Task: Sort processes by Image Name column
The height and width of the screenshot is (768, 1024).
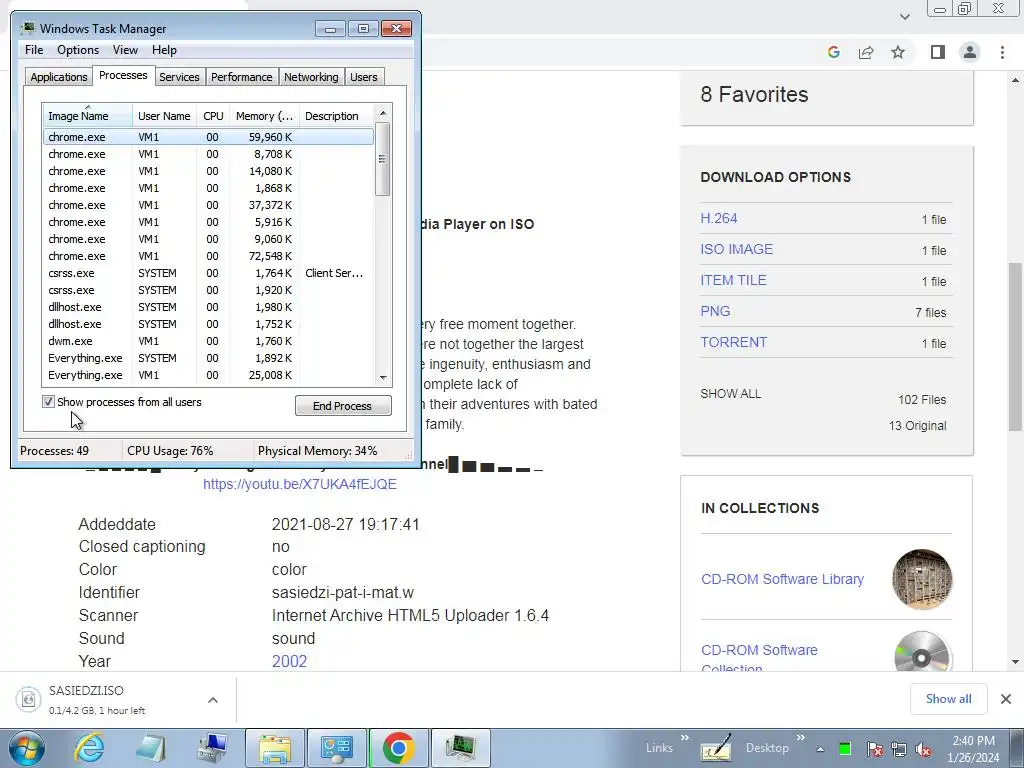Action: pyautogui.click(x=87, y=116)
